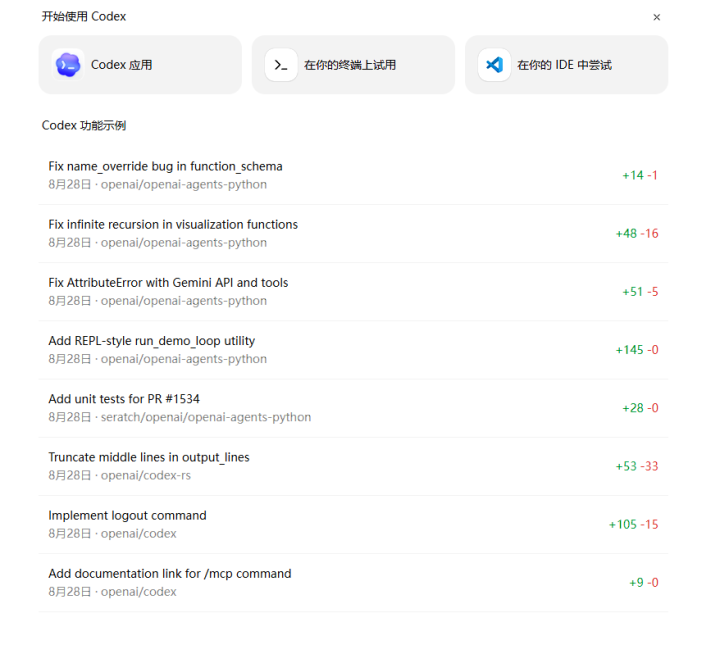
Task: Choose 在你的 IDE 中尝试 option
Action: (x=564, y=65)
